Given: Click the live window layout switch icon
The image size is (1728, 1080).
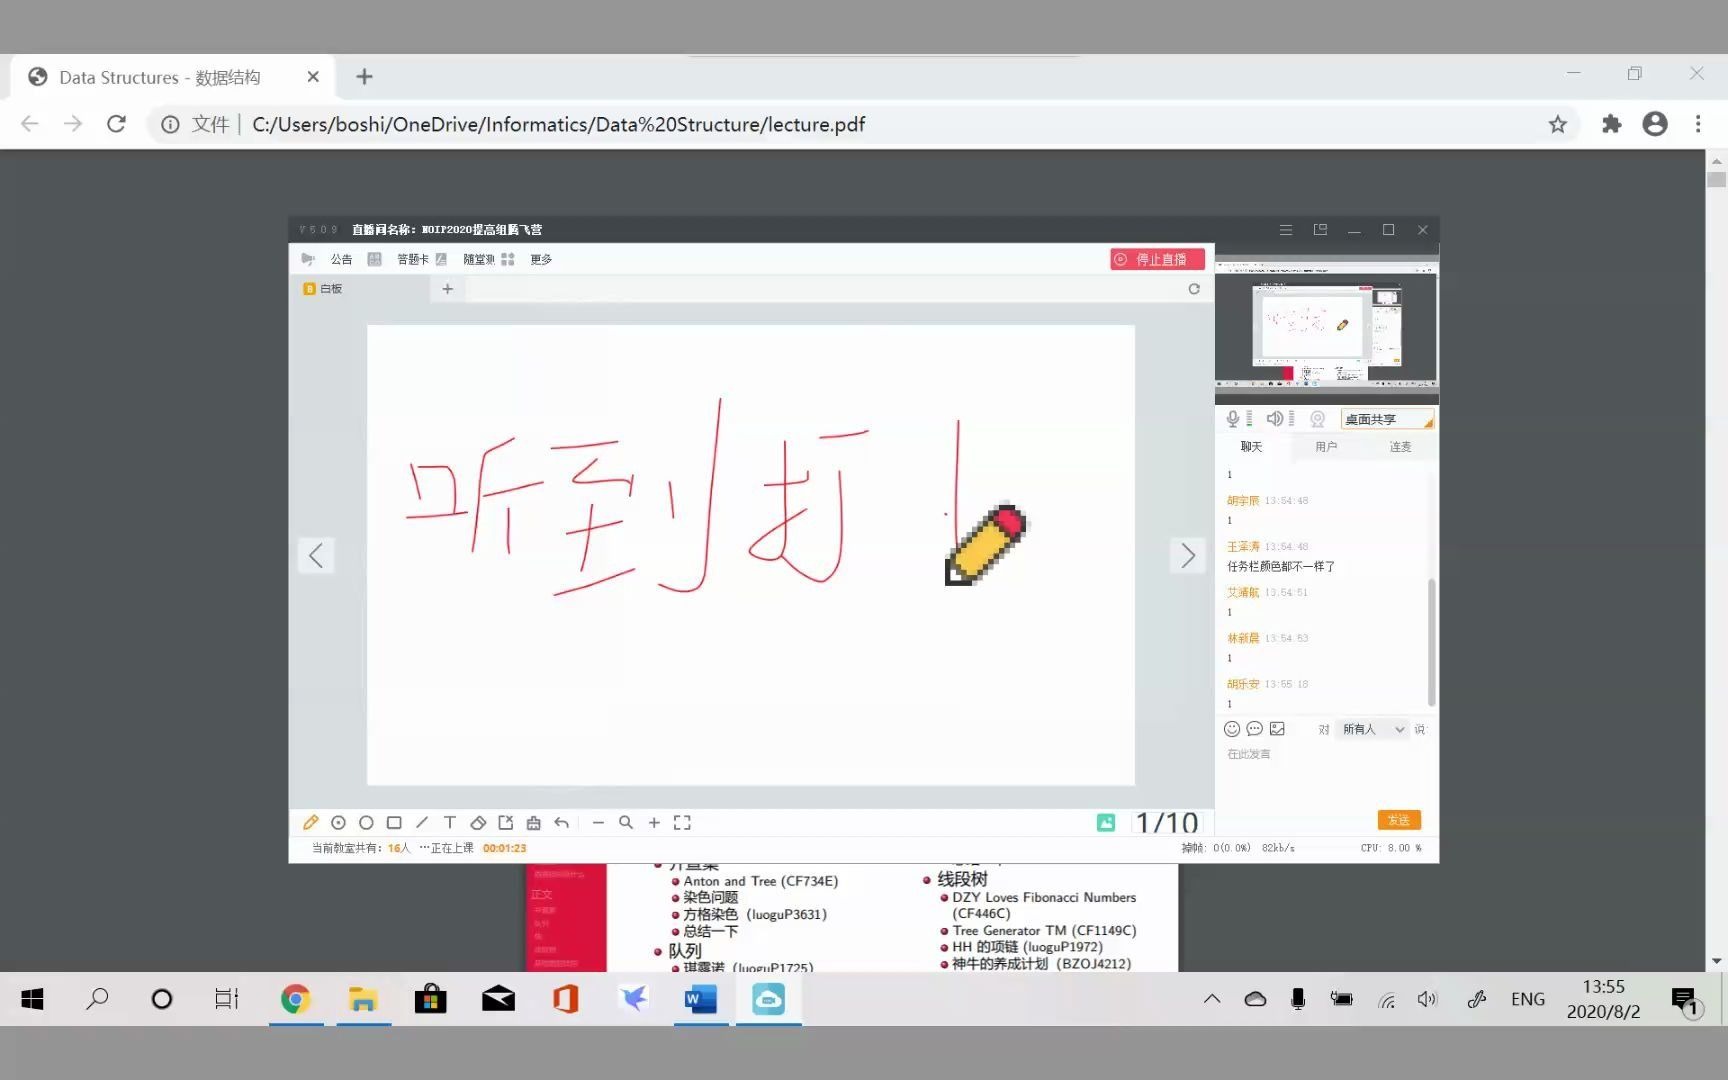Looking at the screenshot, I should pyautogui.click(x=1320, y=230).
